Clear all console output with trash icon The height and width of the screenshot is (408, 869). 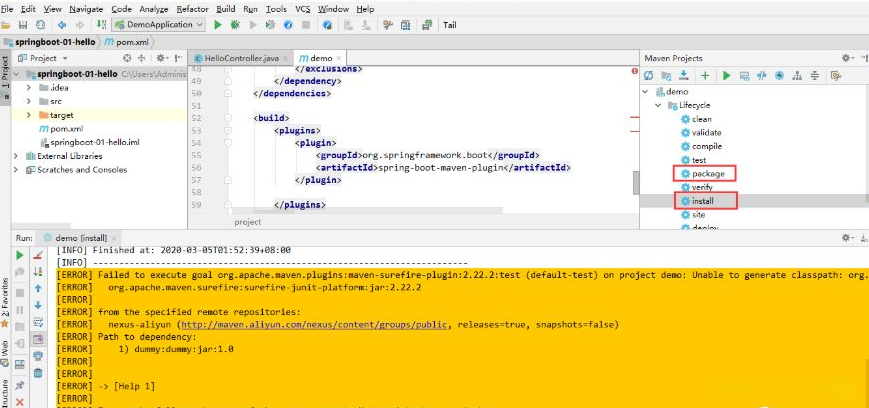coord(38,373)
